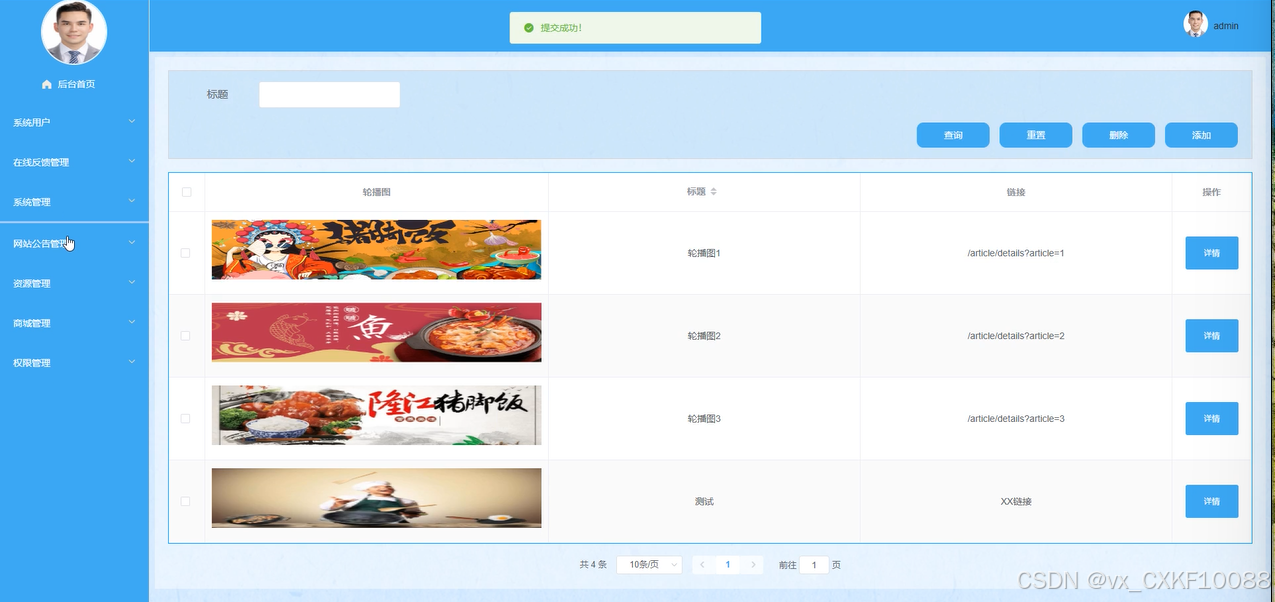Click the green success checkmark icon

529,28
